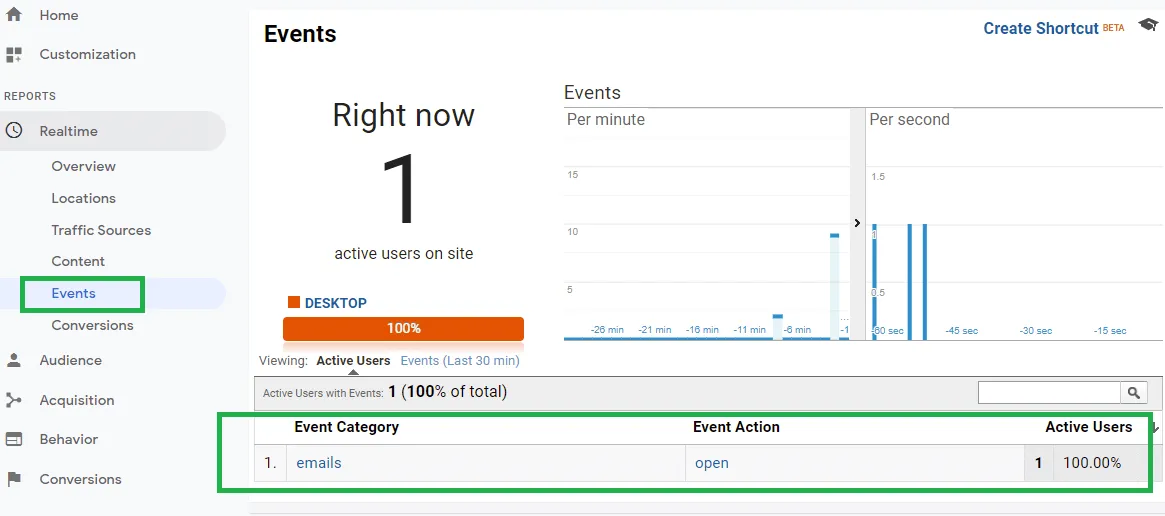Click the search magnifier button

click(1133, 393)
